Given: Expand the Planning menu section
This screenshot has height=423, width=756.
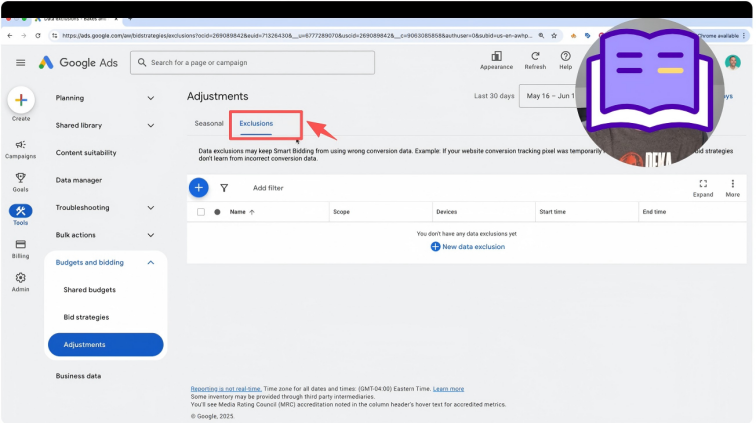Looking at the screenshot, I should (x=150, y=98).
